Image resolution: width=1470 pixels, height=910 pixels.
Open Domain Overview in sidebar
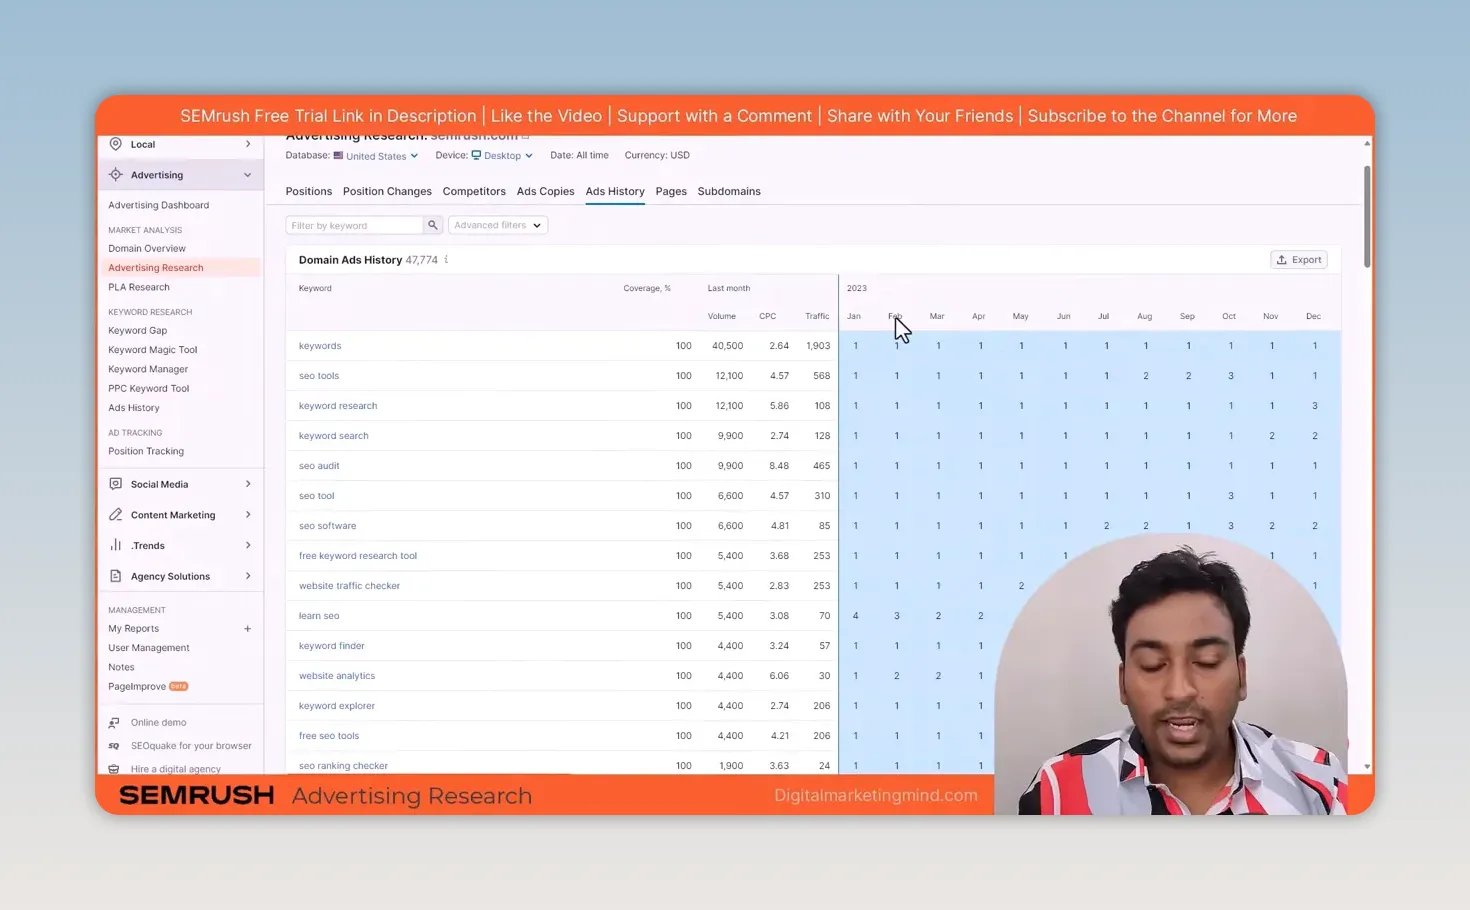[147, 248]
